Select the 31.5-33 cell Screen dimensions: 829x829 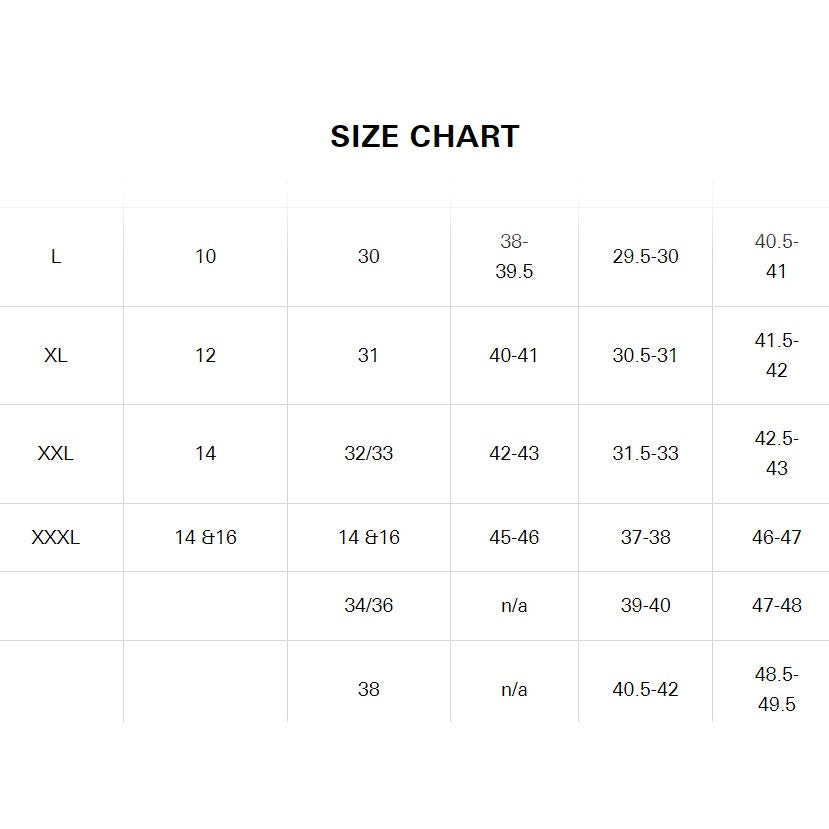point(645,453)
